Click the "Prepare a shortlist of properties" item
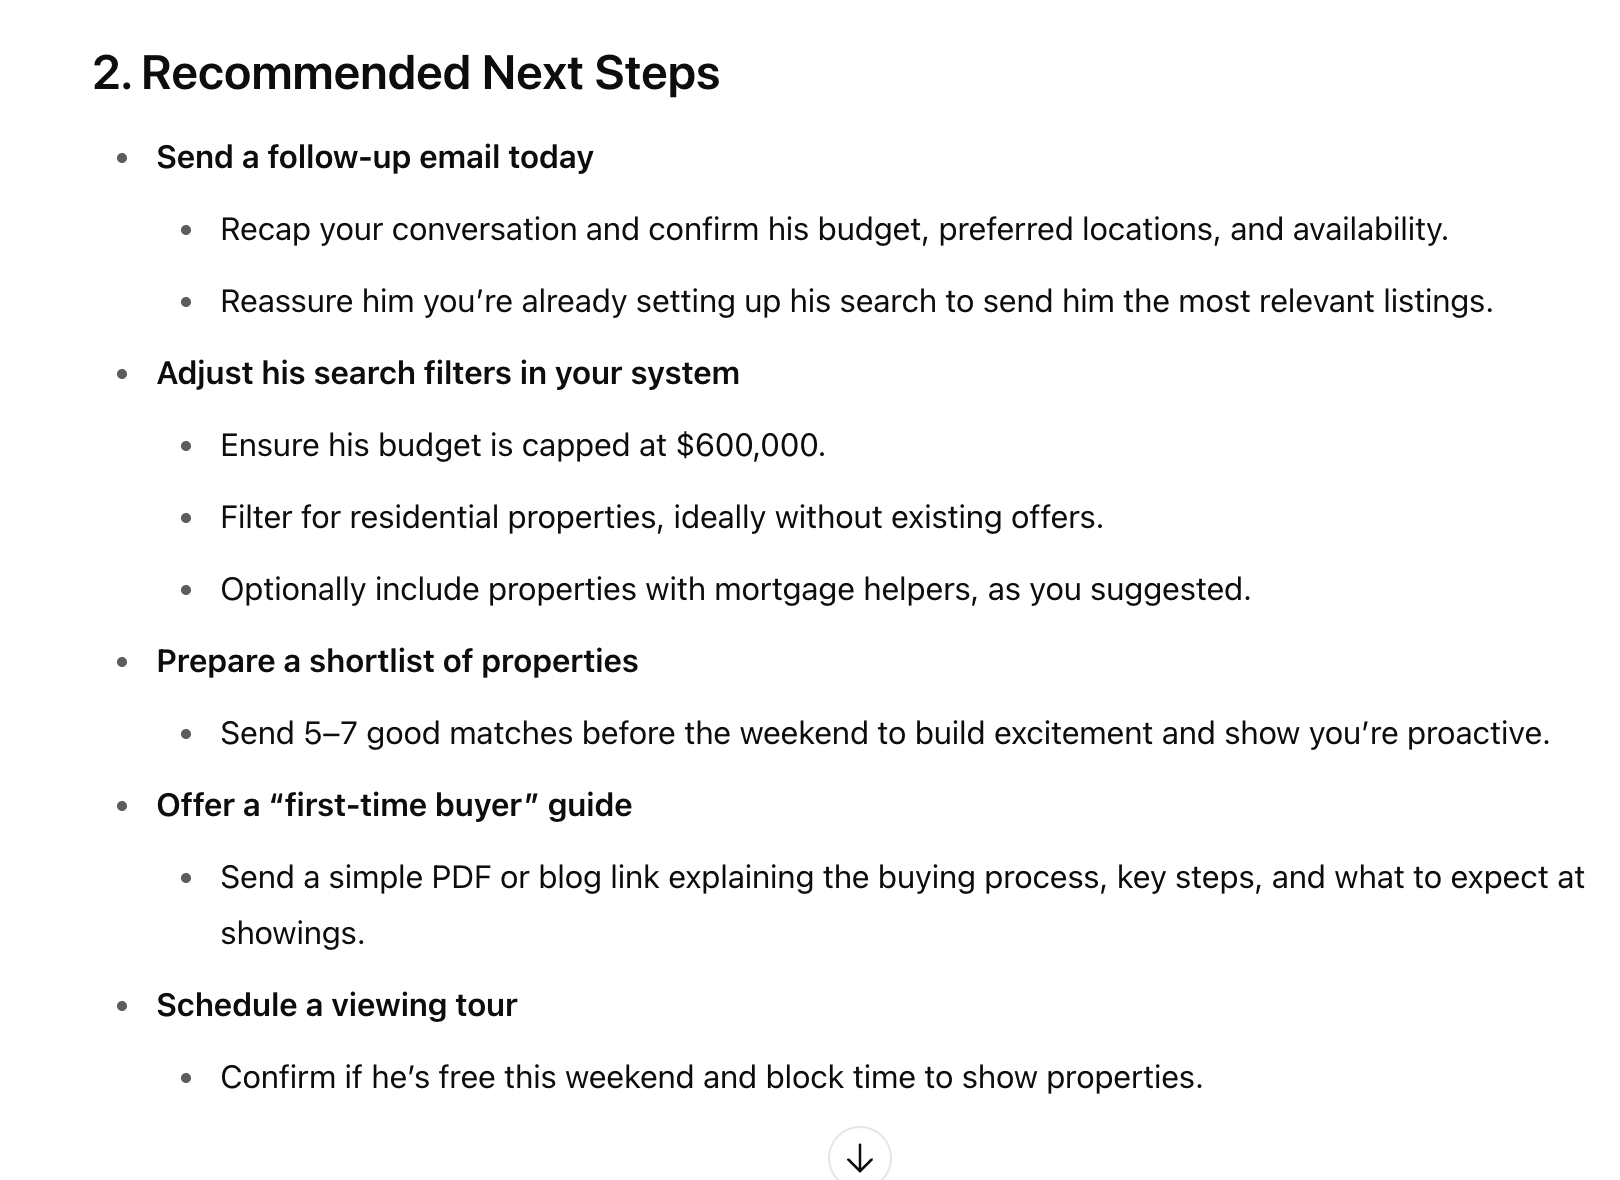 [397, 661]
